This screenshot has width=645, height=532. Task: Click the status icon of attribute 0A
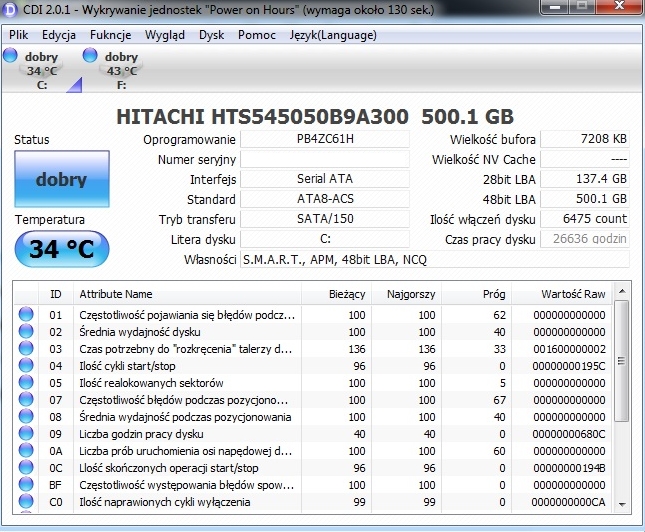click(26, 451)
